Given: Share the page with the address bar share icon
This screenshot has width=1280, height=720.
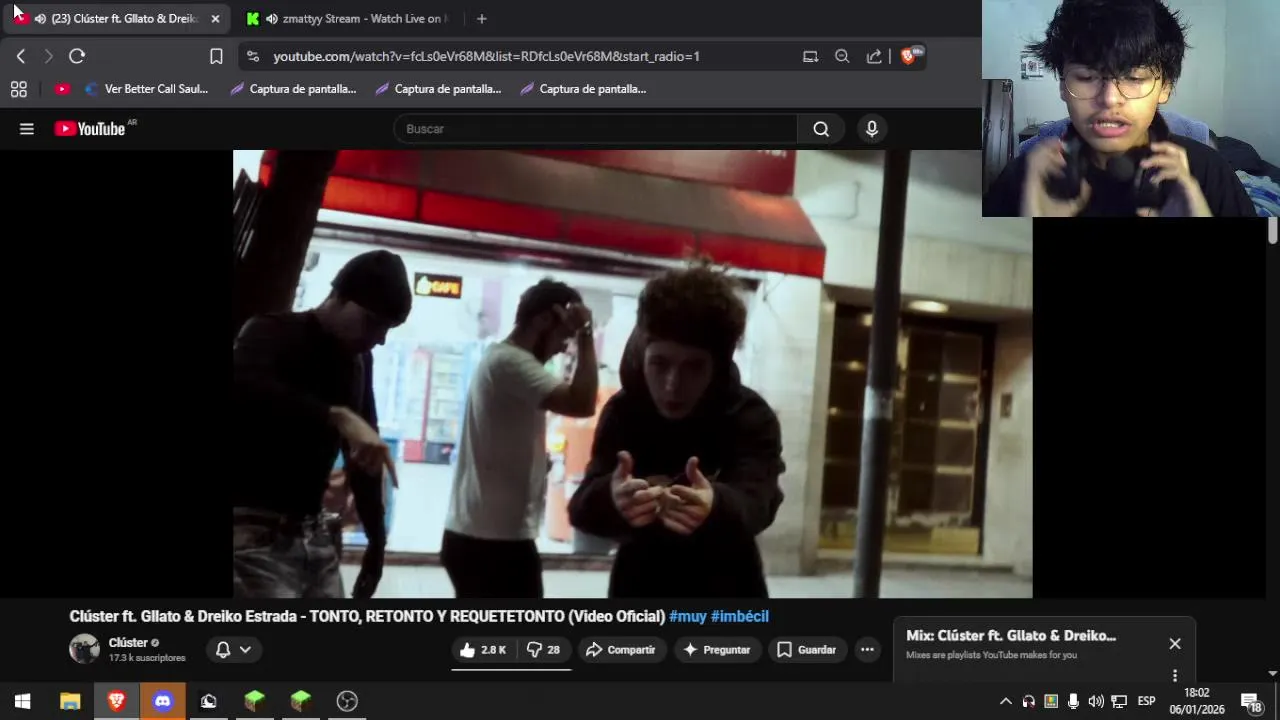Looking at the screenshot, I should 874,57.
